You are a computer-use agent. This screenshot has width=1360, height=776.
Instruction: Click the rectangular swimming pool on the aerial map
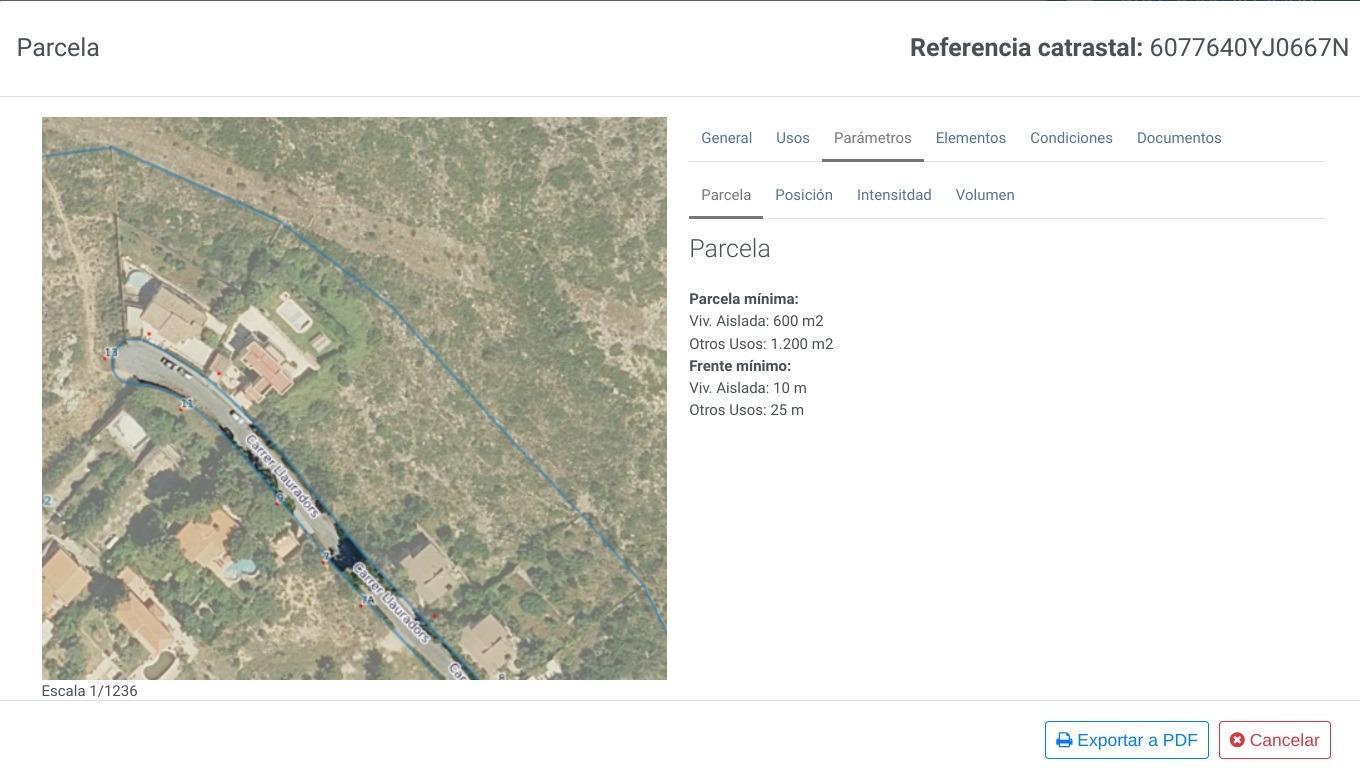(293, 314)
